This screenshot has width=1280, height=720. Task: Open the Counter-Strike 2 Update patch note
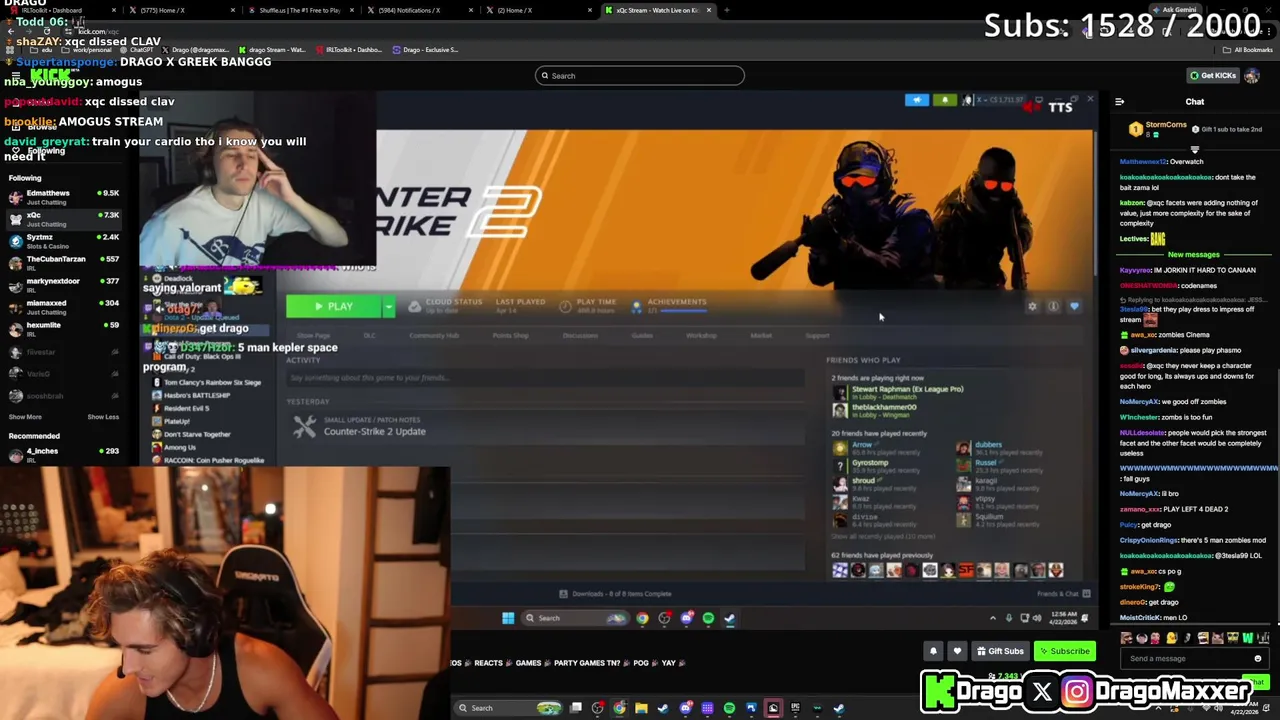click(374, 432)
